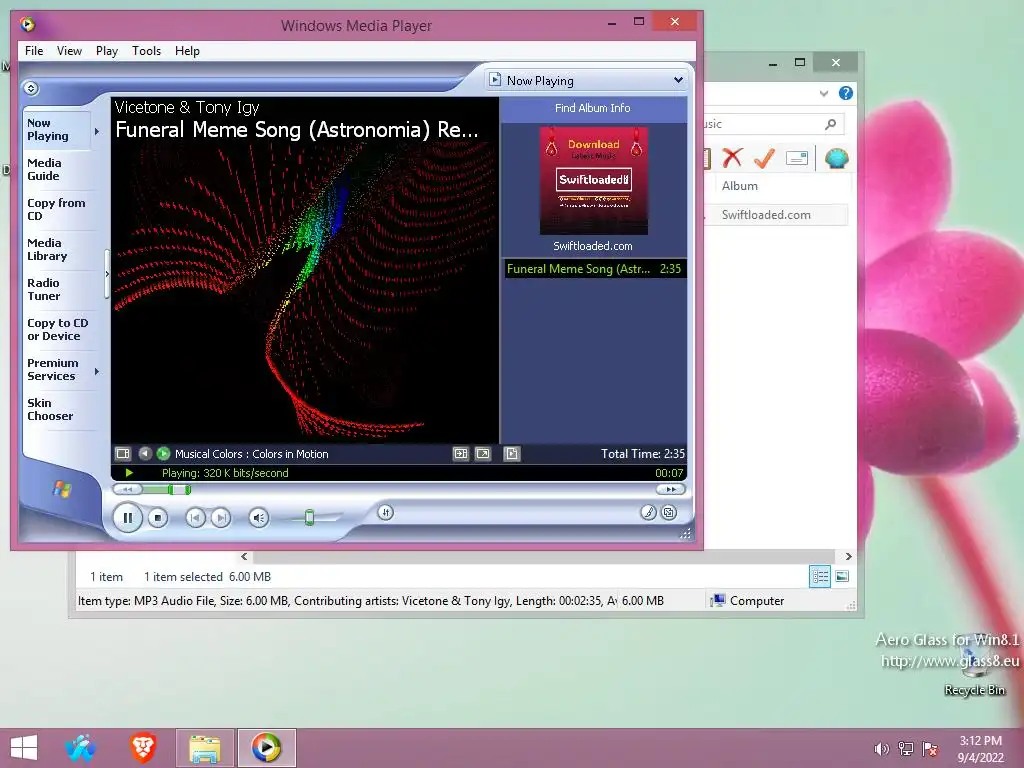This screenshot has width=1024, height=768.
Task: Mute the audio via the speaker button
Action: click(259, 518)
